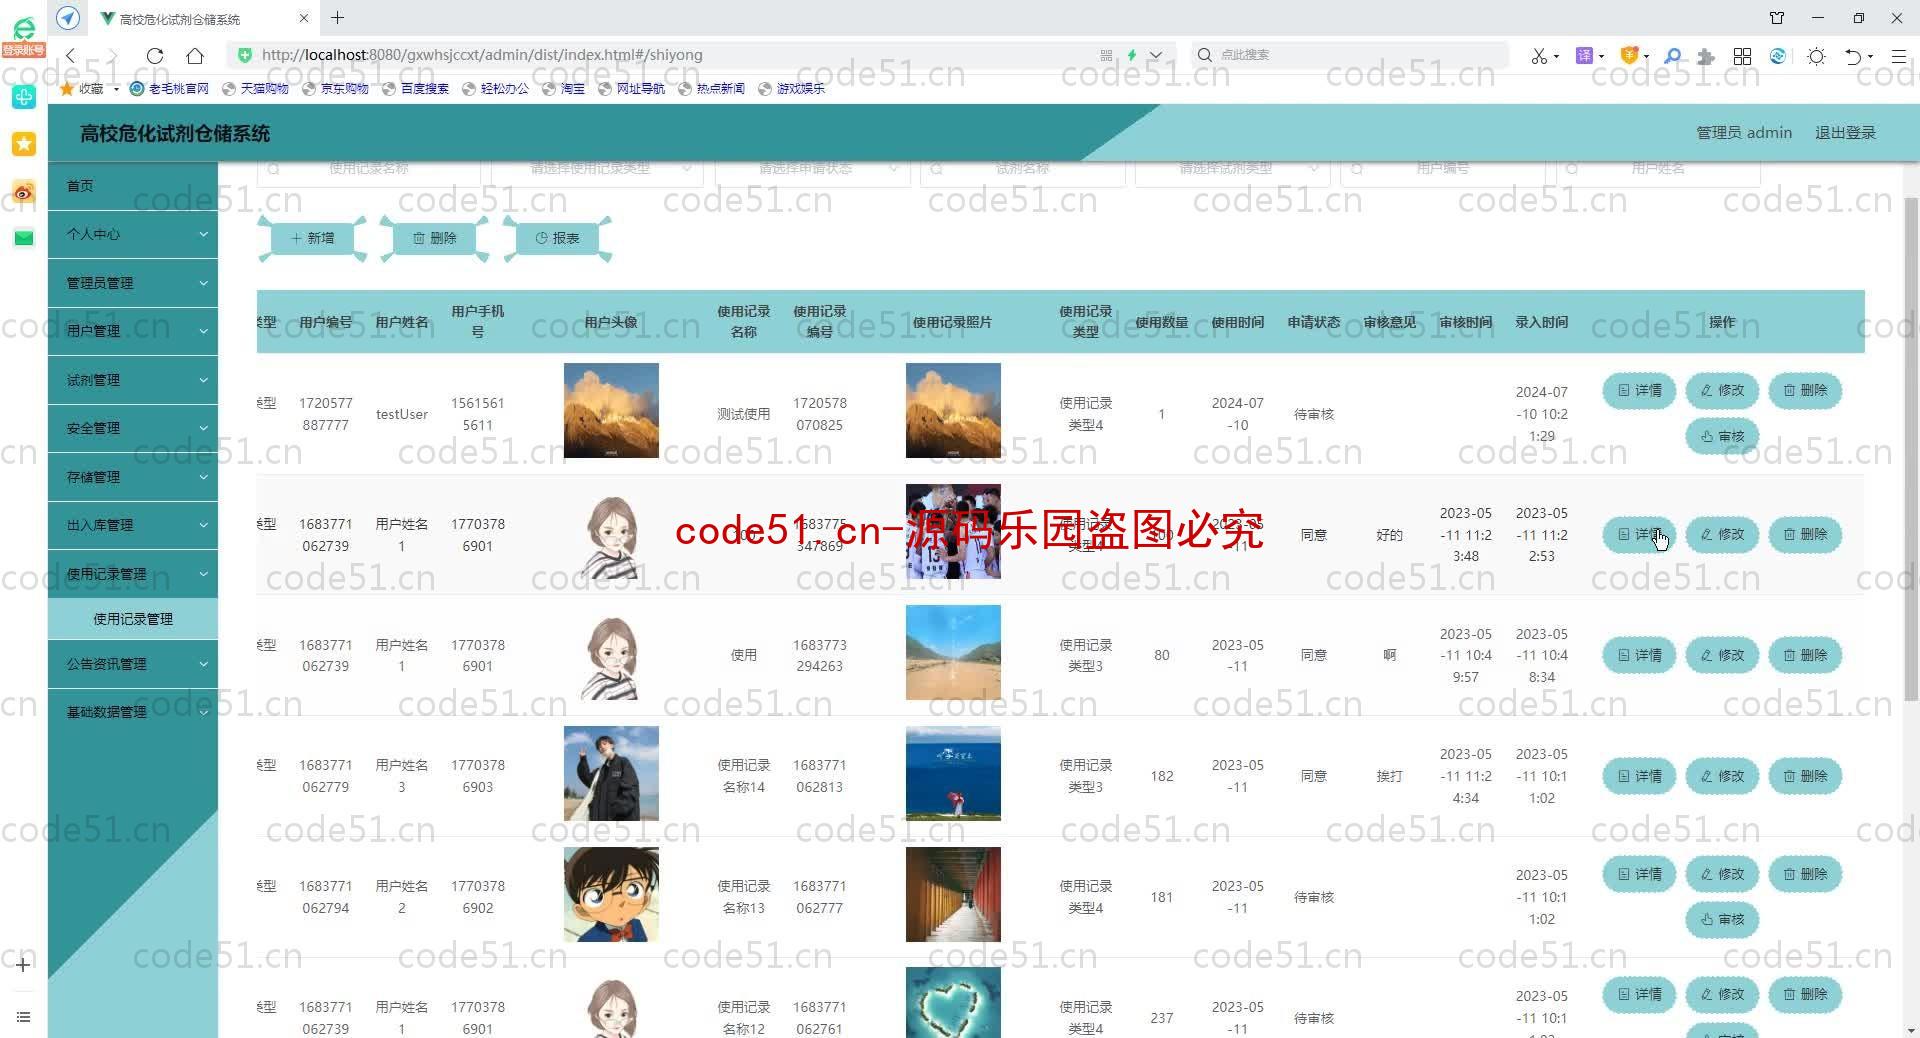Open a new browser tab with plus icon
1920x1038 pixels.
[x=338, y=18]
